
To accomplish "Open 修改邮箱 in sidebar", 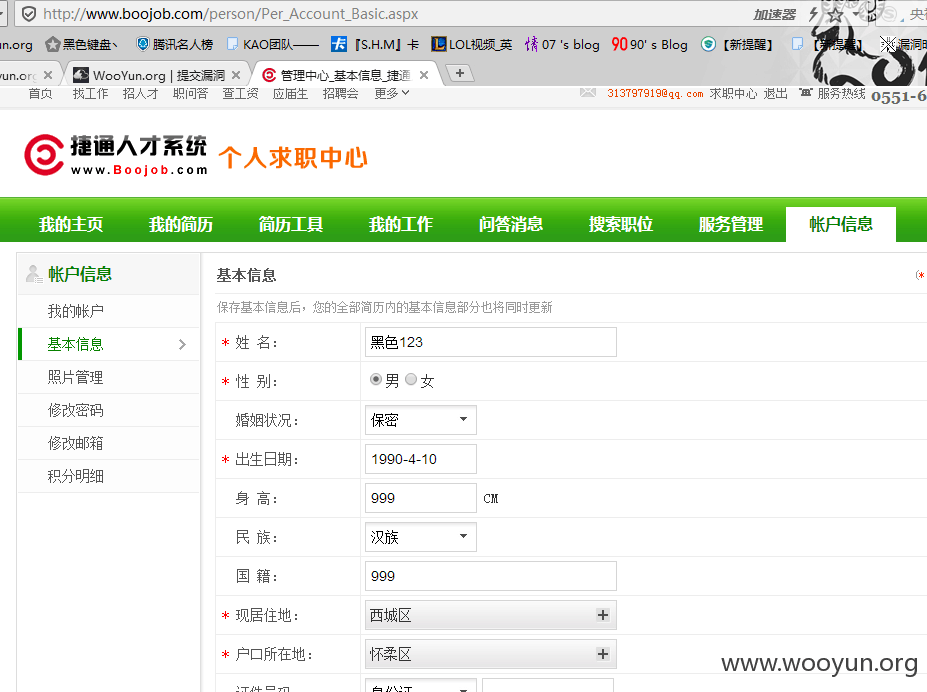I will pyautogui.click(x=109, y=443).
